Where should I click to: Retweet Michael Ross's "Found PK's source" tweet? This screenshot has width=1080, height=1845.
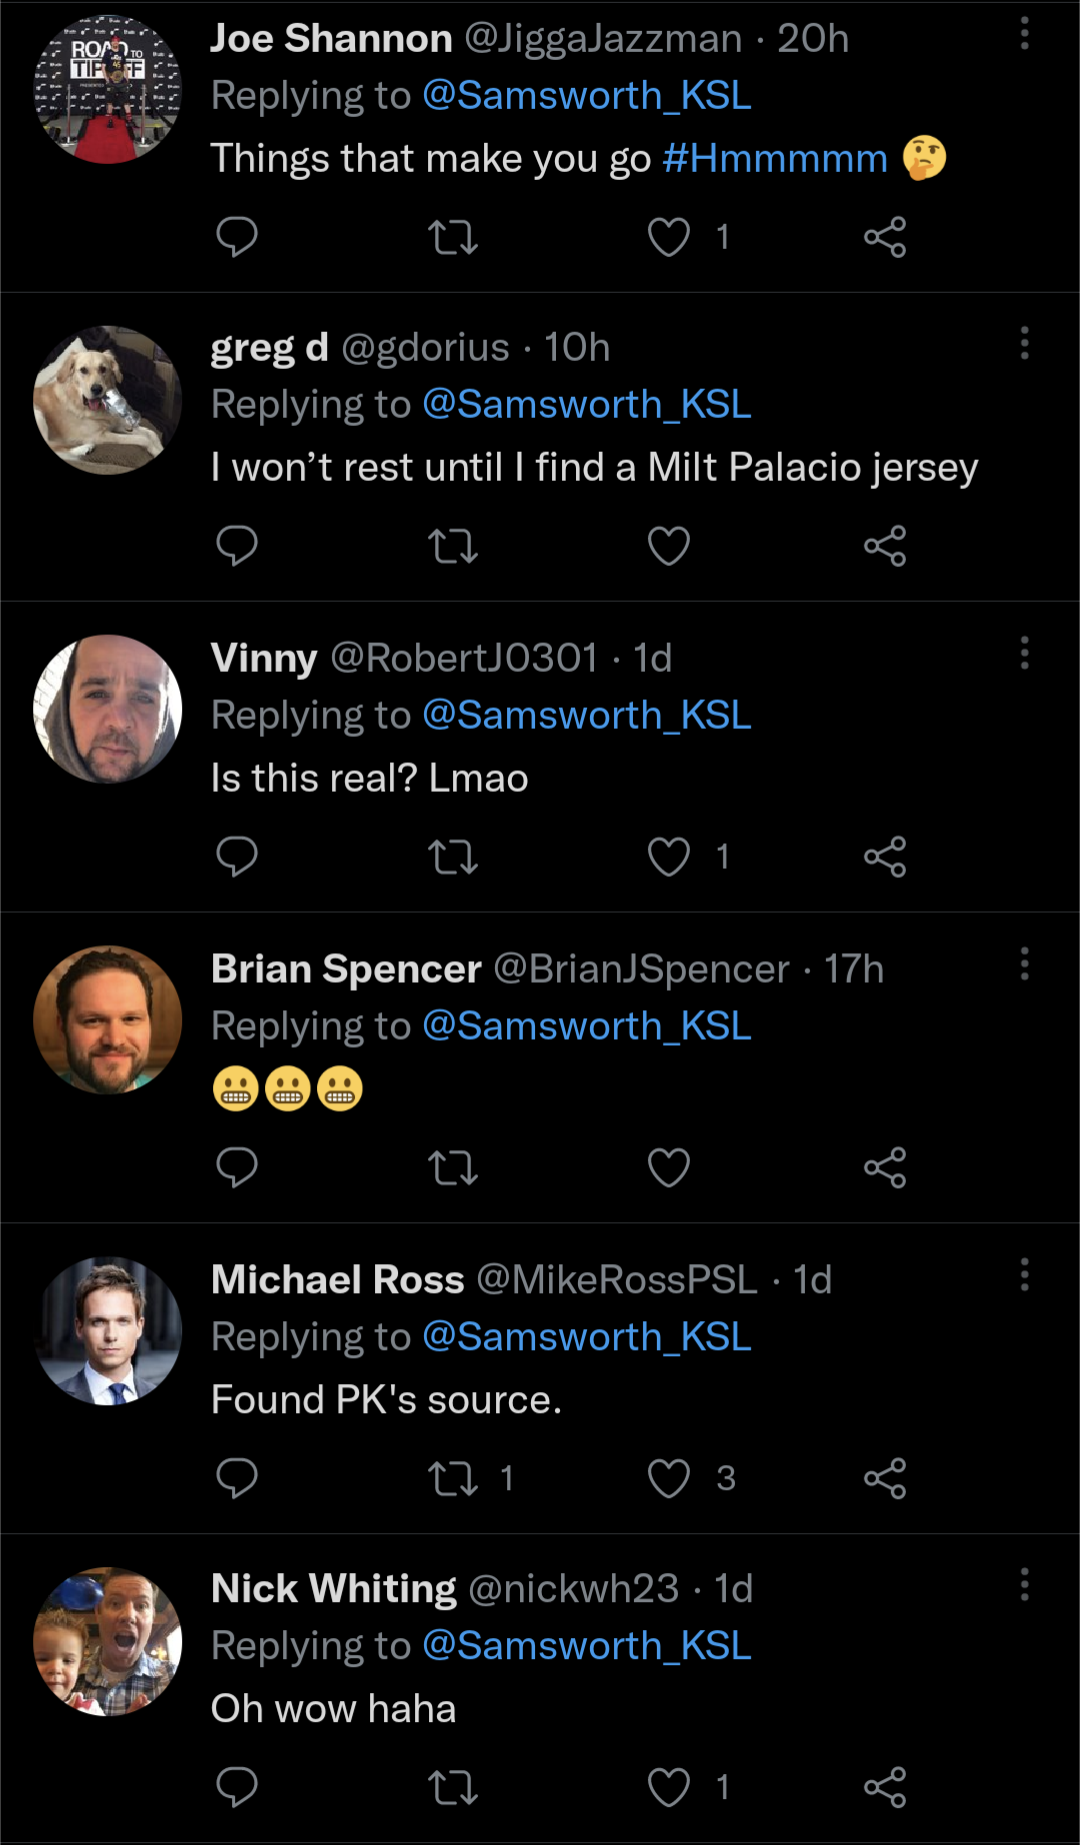click(453, 1479)
